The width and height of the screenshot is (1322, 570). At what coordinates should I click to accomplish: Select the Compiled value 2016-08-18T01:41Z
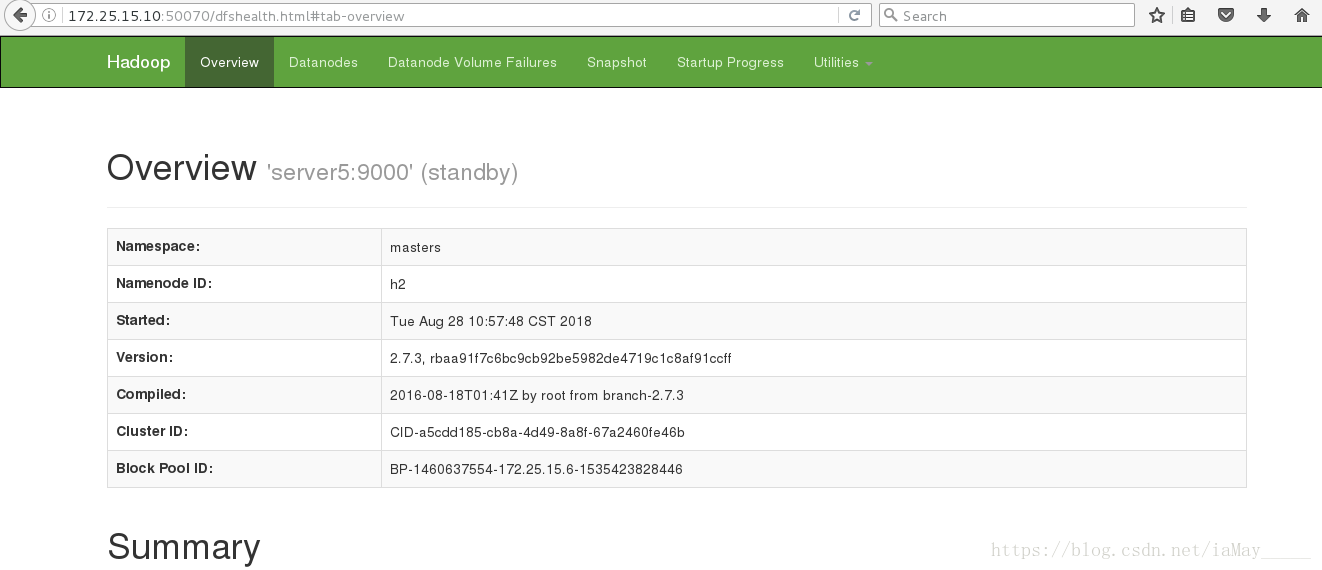click(x=537, y=395)
